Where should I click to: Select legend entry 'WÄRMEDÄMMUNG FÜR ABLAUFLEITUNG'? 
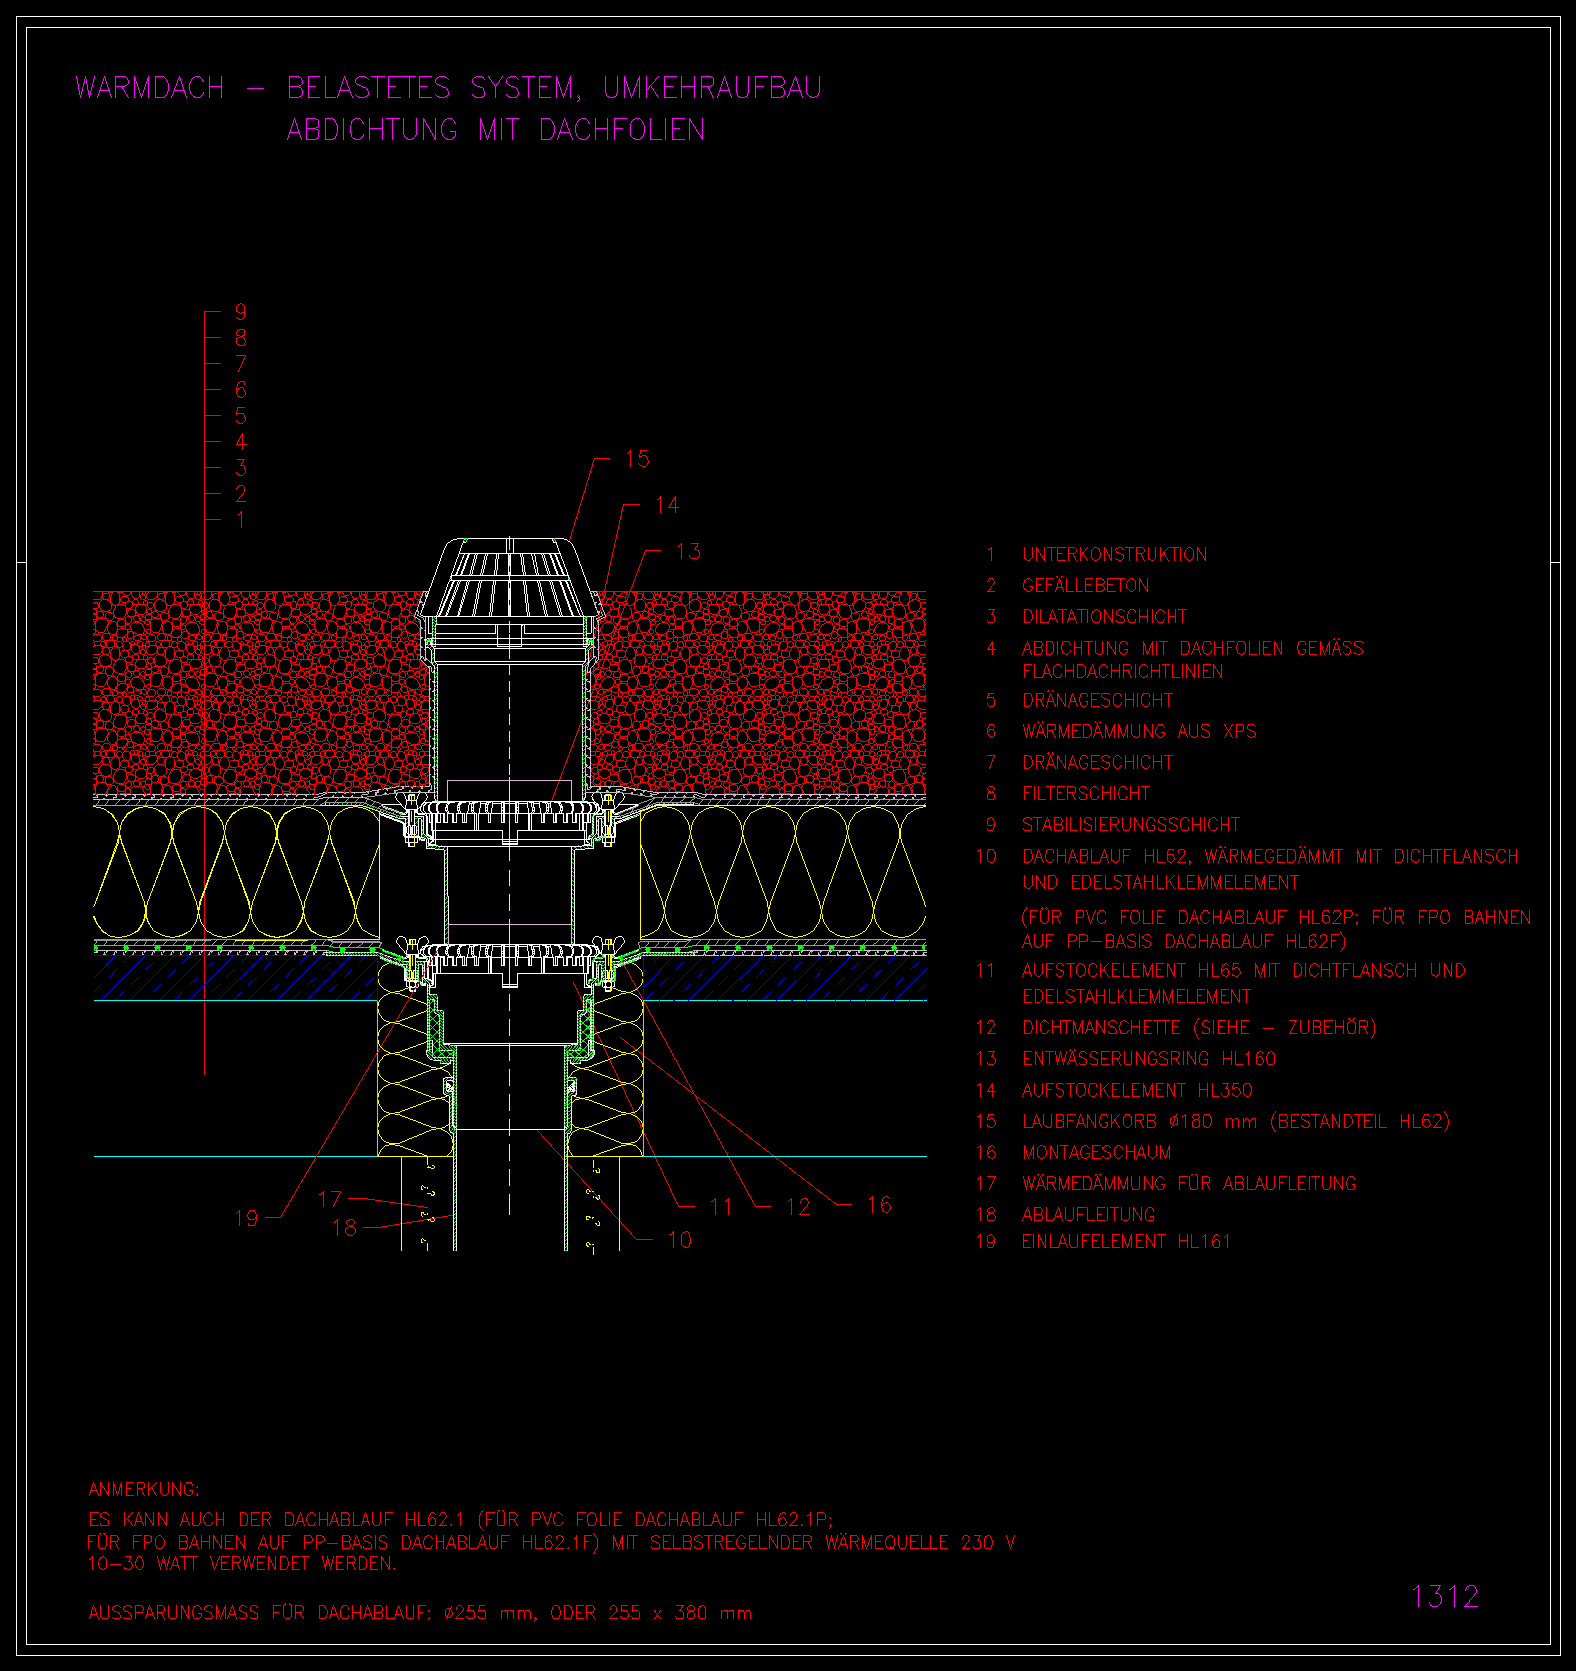click(x=1189, y=1183)
